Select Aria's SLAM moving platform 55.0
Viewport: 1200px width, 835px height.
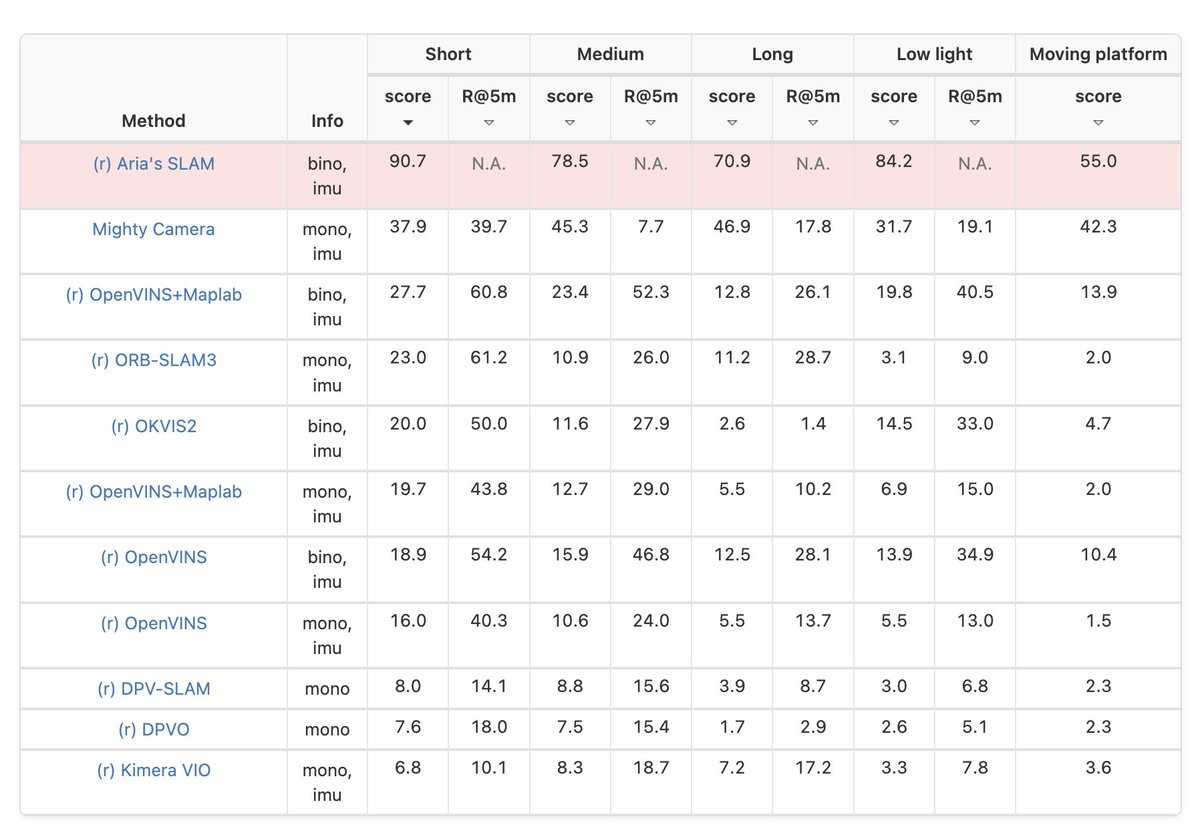[x=1098, y=161]
